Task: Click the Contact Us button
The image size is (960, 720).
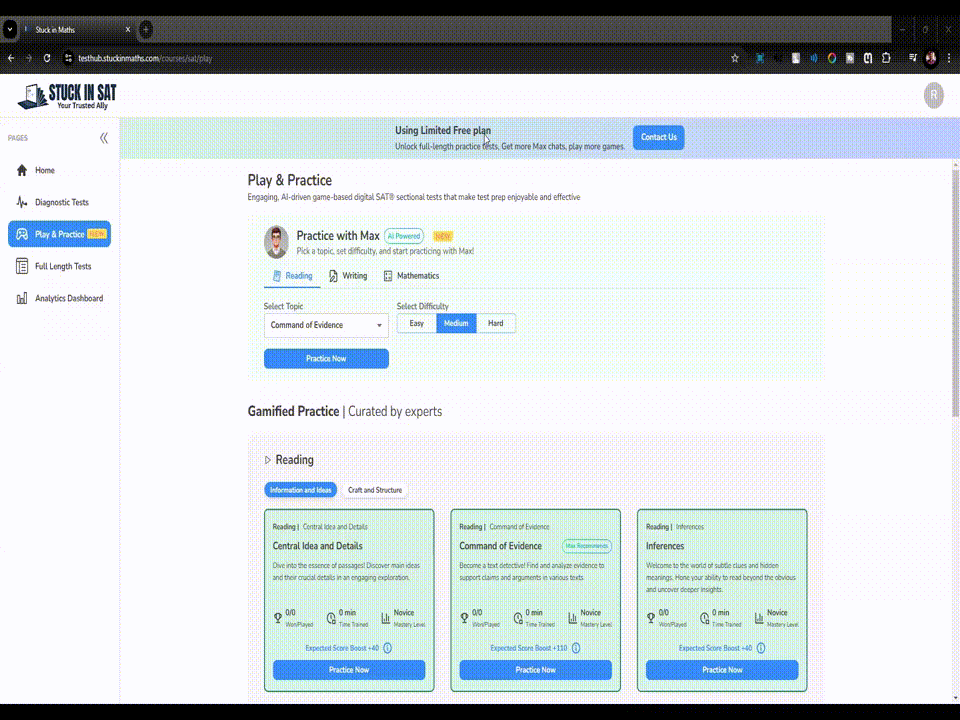Action: tap(658, 137)
